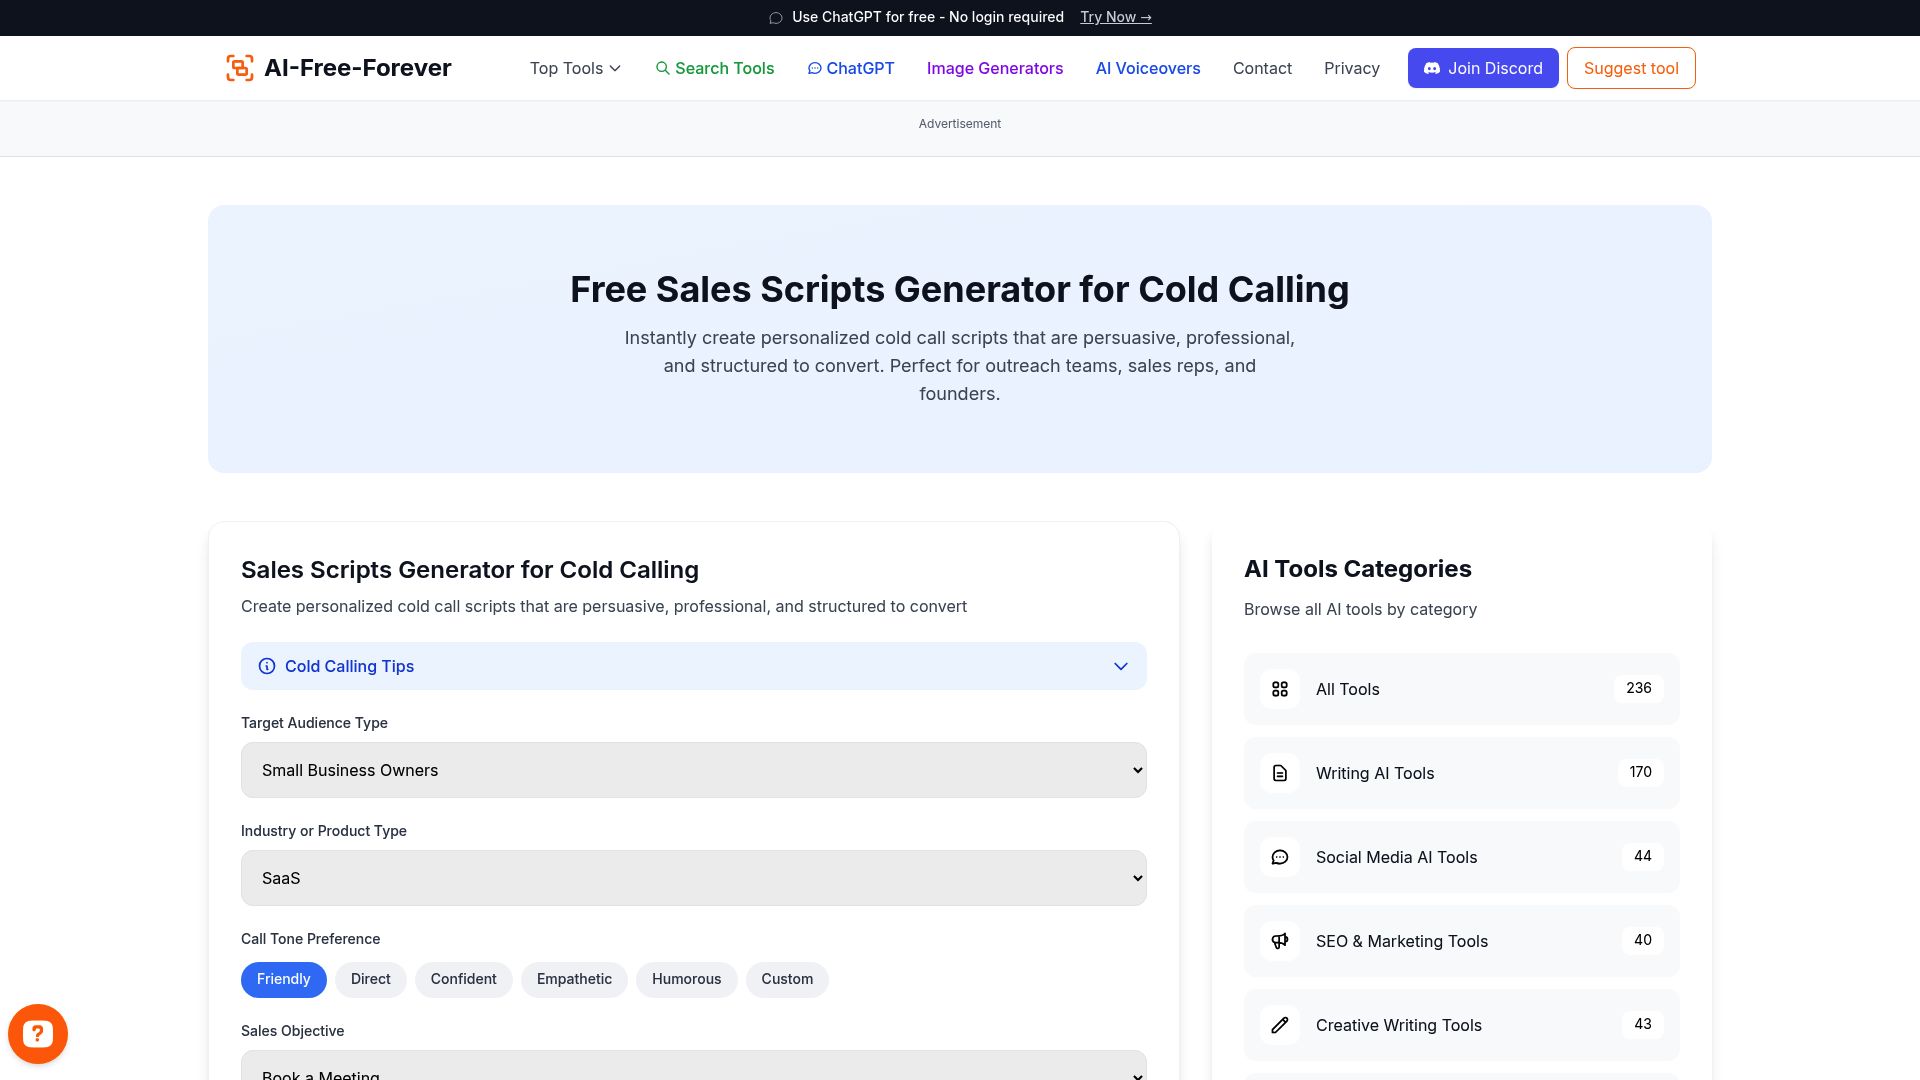This screenshot has height=1080, width=1920.
Task: Open the Industry or Product Type dropdown
Action: pos(694,877)
